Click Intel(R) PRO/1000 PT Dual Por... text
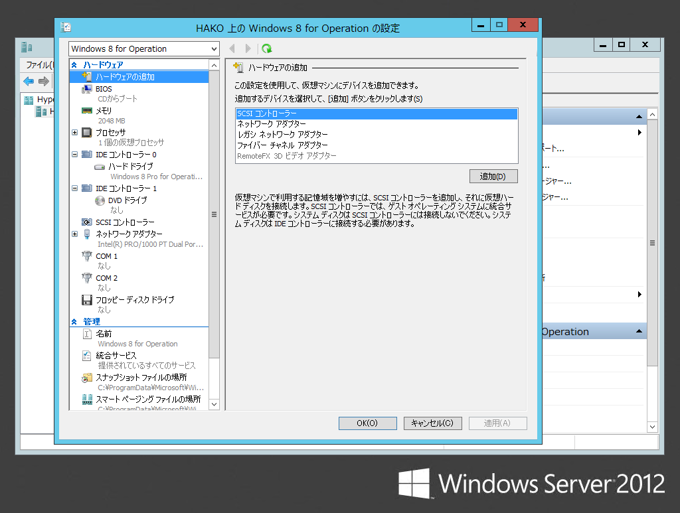Viewport: 680px width, 513px height. coord(150,244)
